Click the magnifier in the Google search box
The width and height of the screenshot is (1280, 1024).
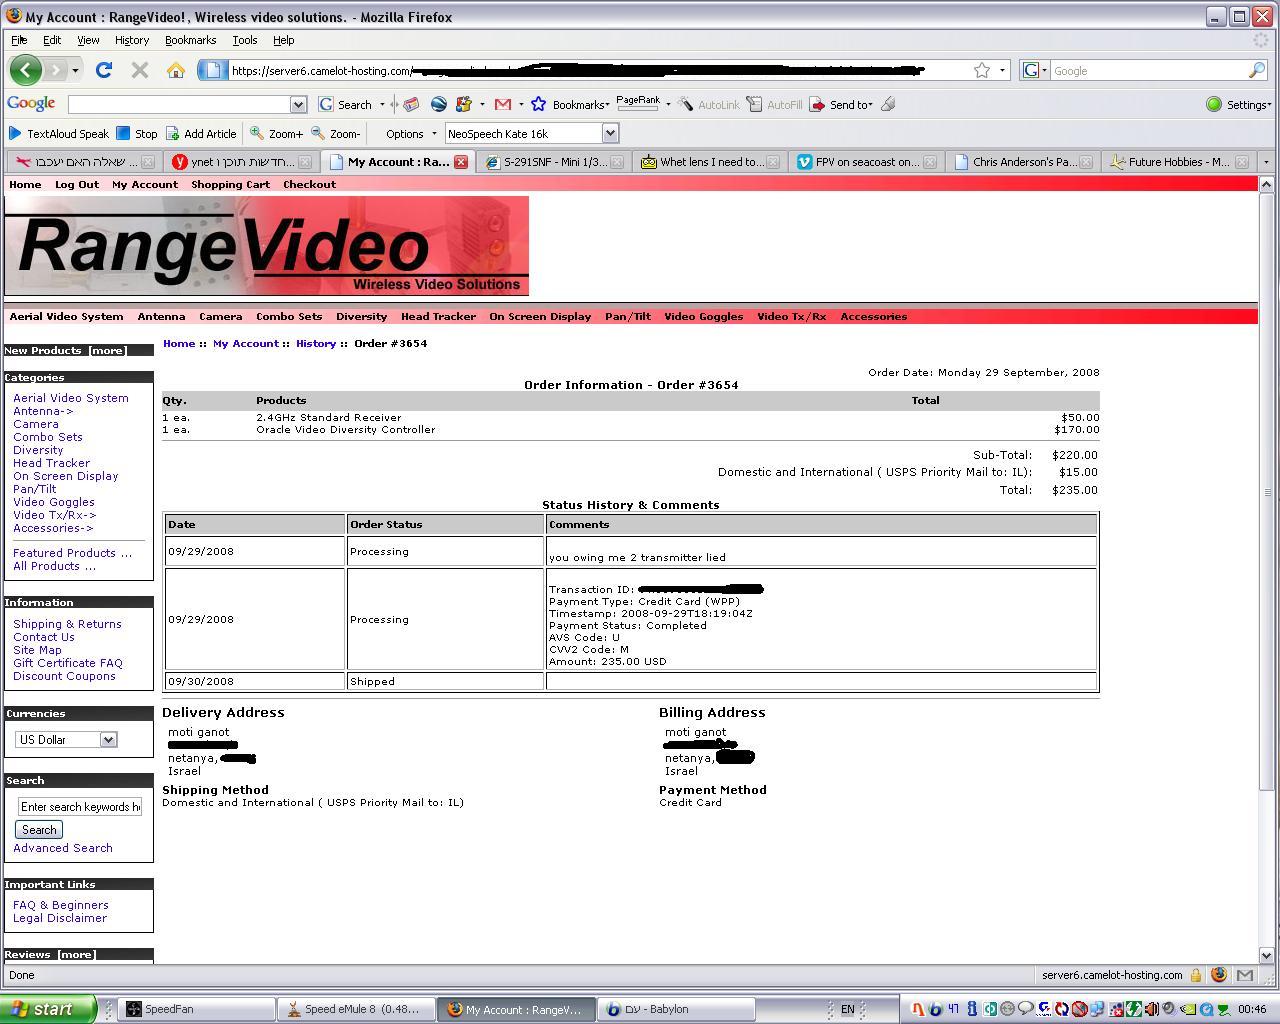point(1256,70)
